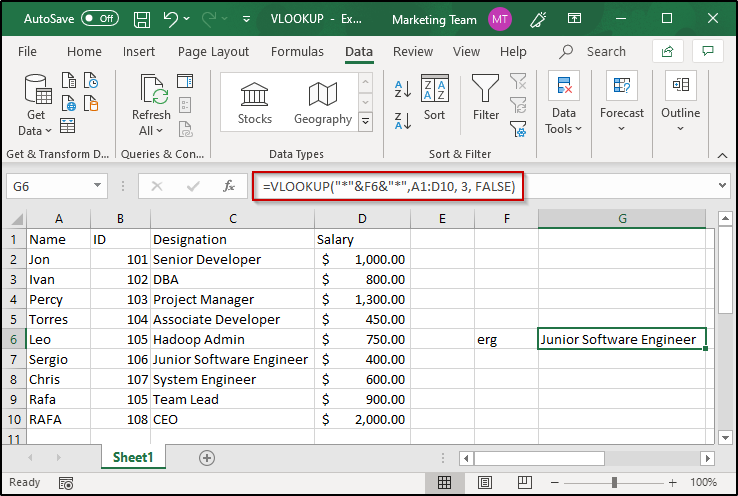Click the Salary header cell
The height and width of the screenshot is (496, 738).
[x=362, y=240]
